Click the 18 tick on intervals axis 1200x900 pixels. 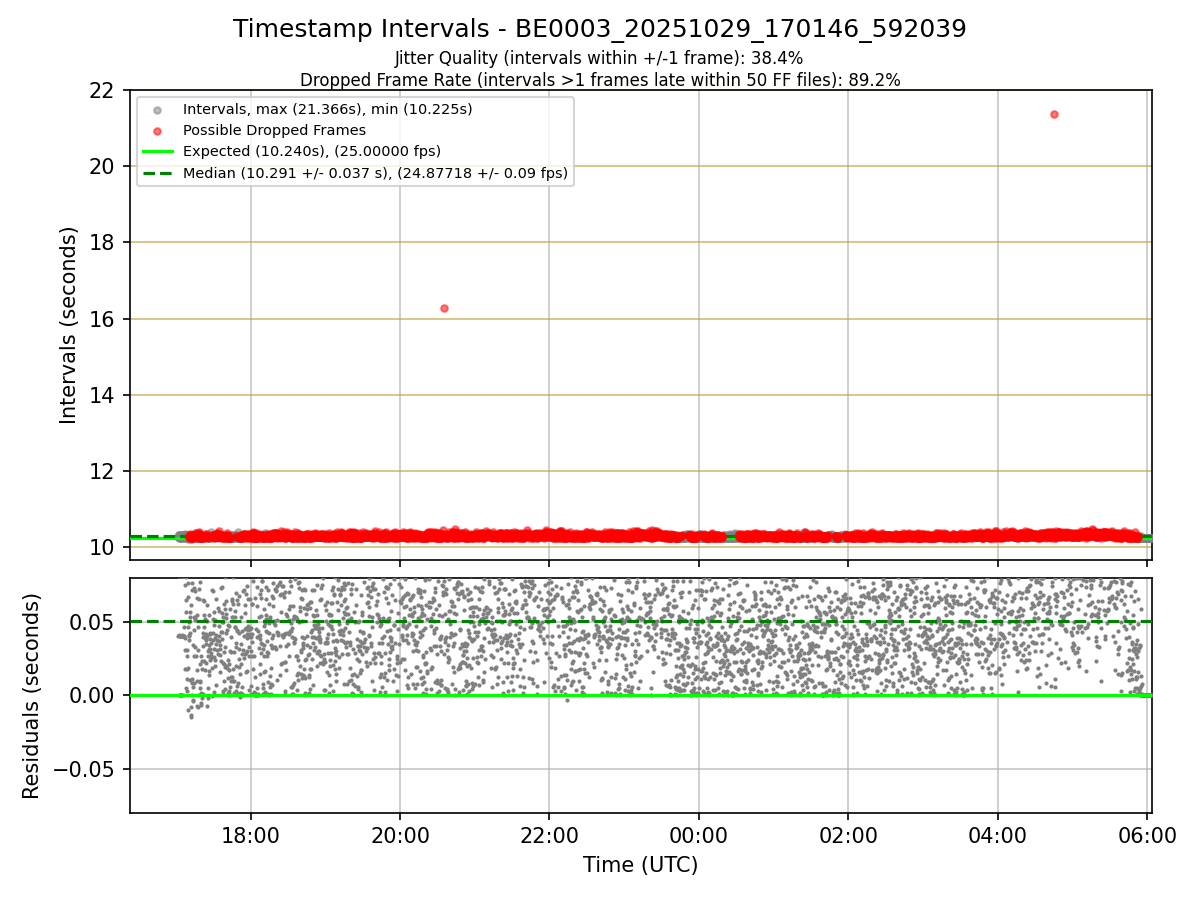(x=102, y=242)
